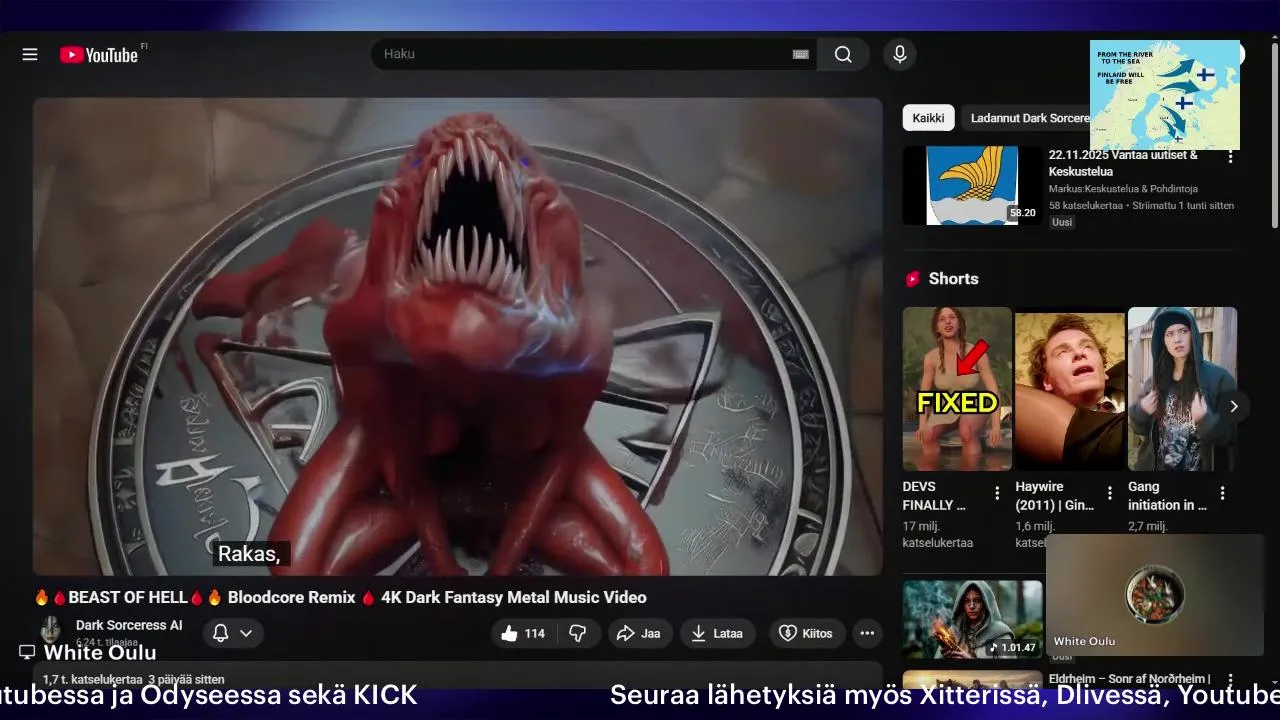Click the Finland map overlay image
1280x720 pixels.
coord(1165,95)
